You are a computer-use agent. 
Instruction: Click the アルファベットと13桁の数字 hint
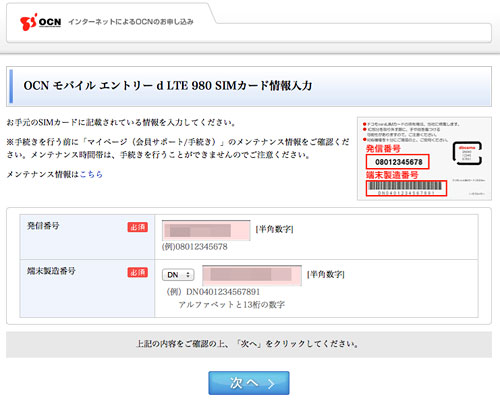point(232,305)
